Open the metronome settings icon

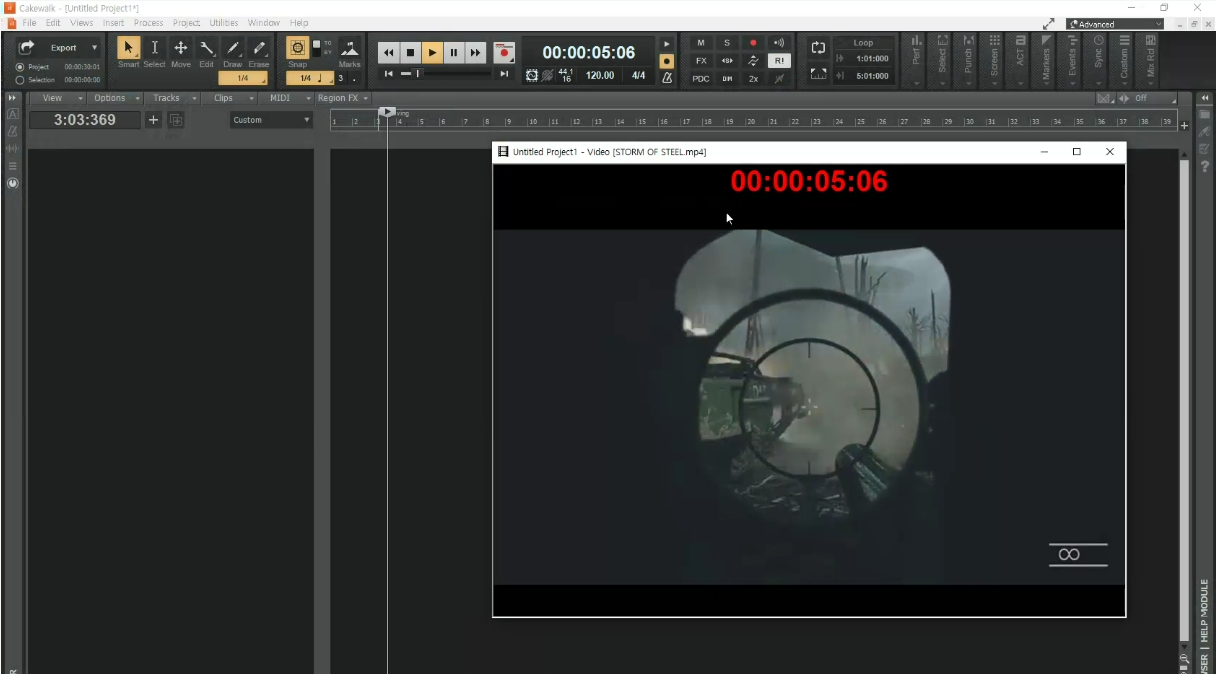coord(667,78)
